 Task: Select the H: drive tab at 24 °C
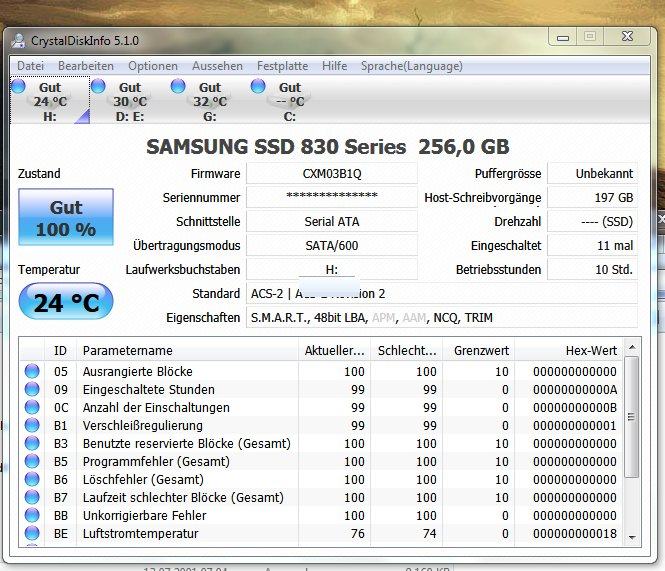(50, 101)
